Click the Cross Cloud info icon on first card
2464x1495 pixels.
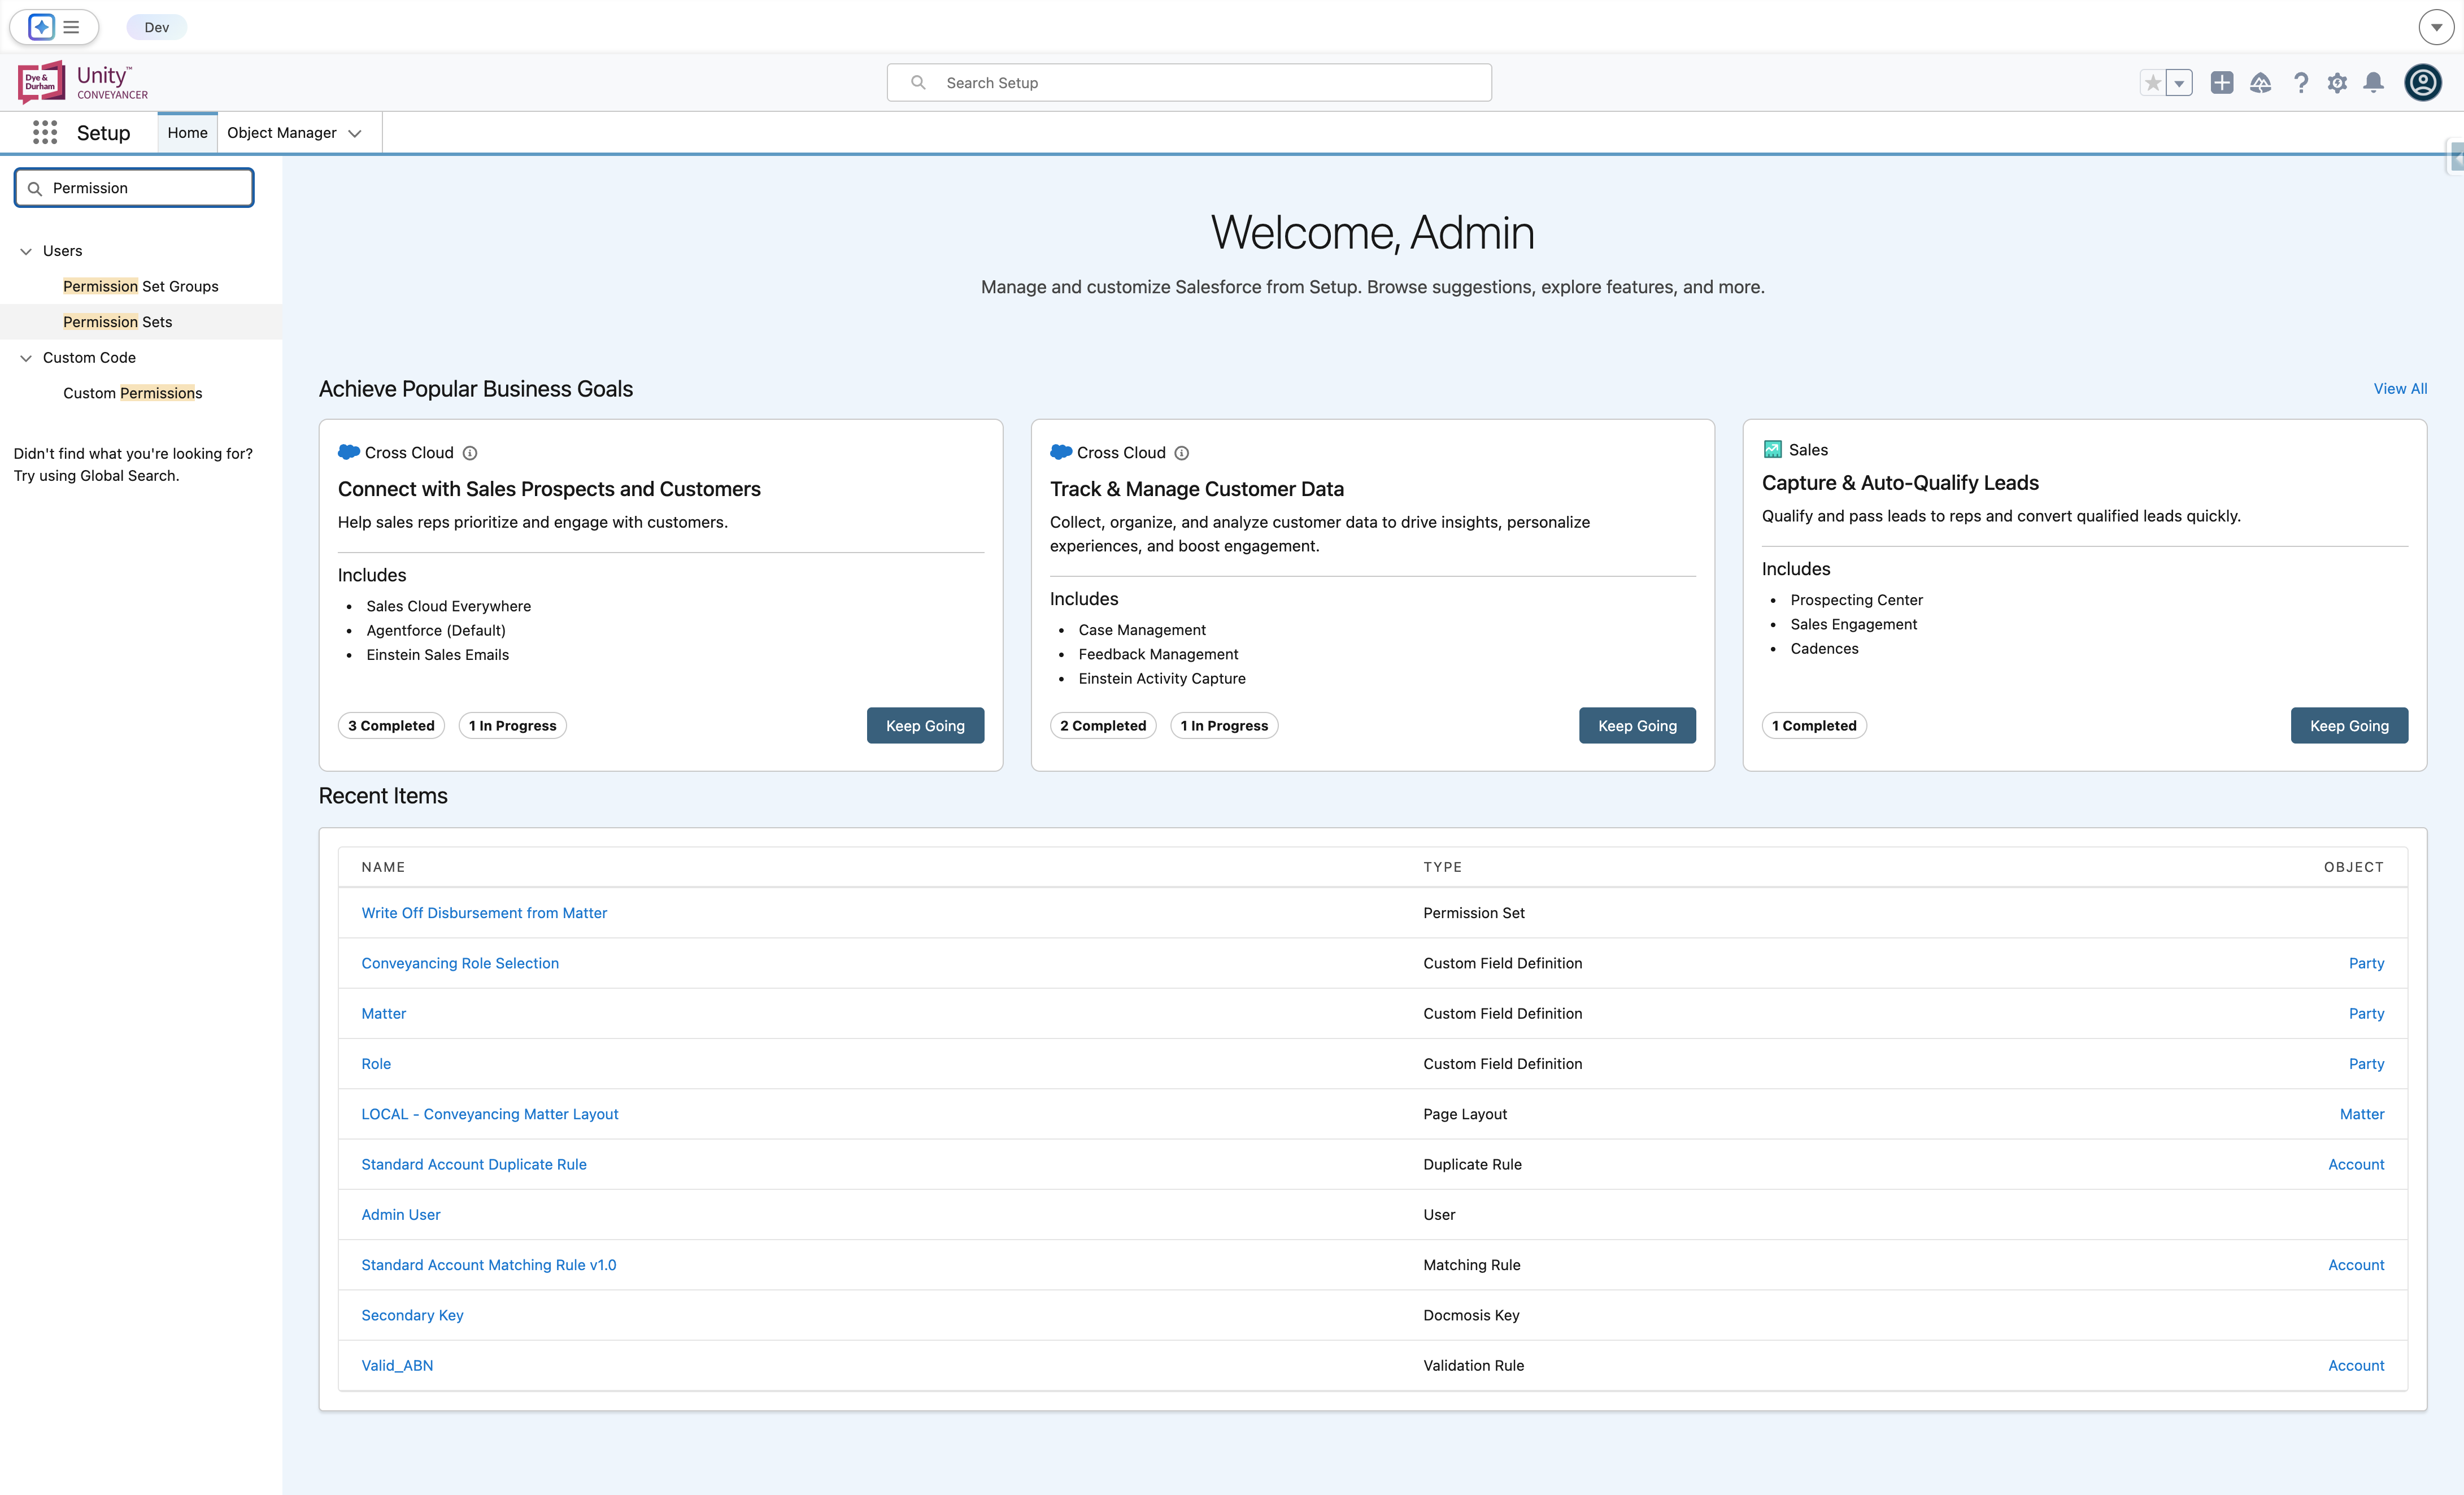[x=470, y=453]
